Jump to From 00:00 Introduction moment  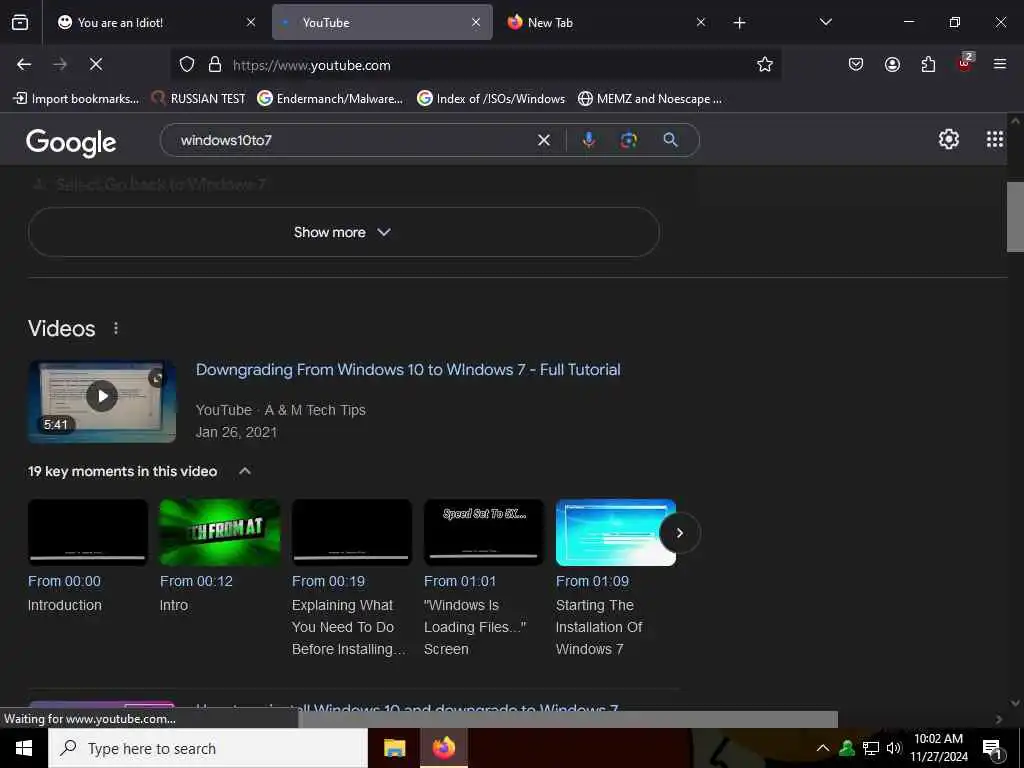point(88,557)
